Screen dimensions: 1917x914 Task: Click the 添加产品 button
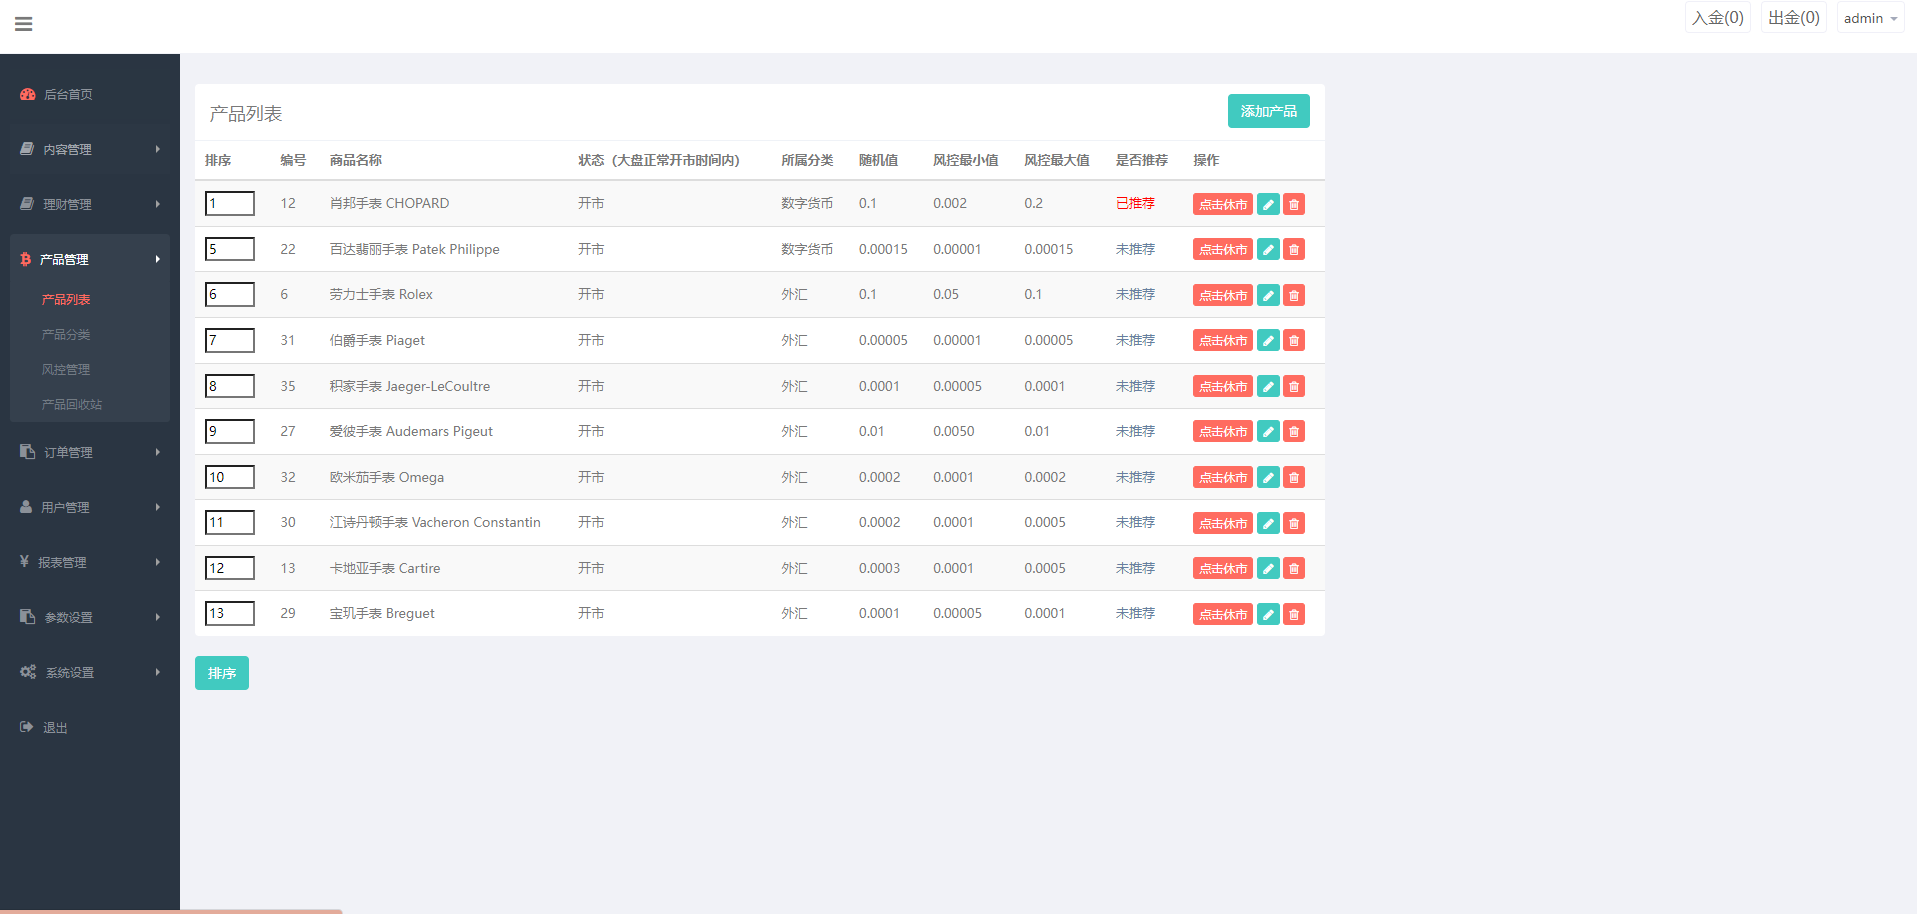1268,111
